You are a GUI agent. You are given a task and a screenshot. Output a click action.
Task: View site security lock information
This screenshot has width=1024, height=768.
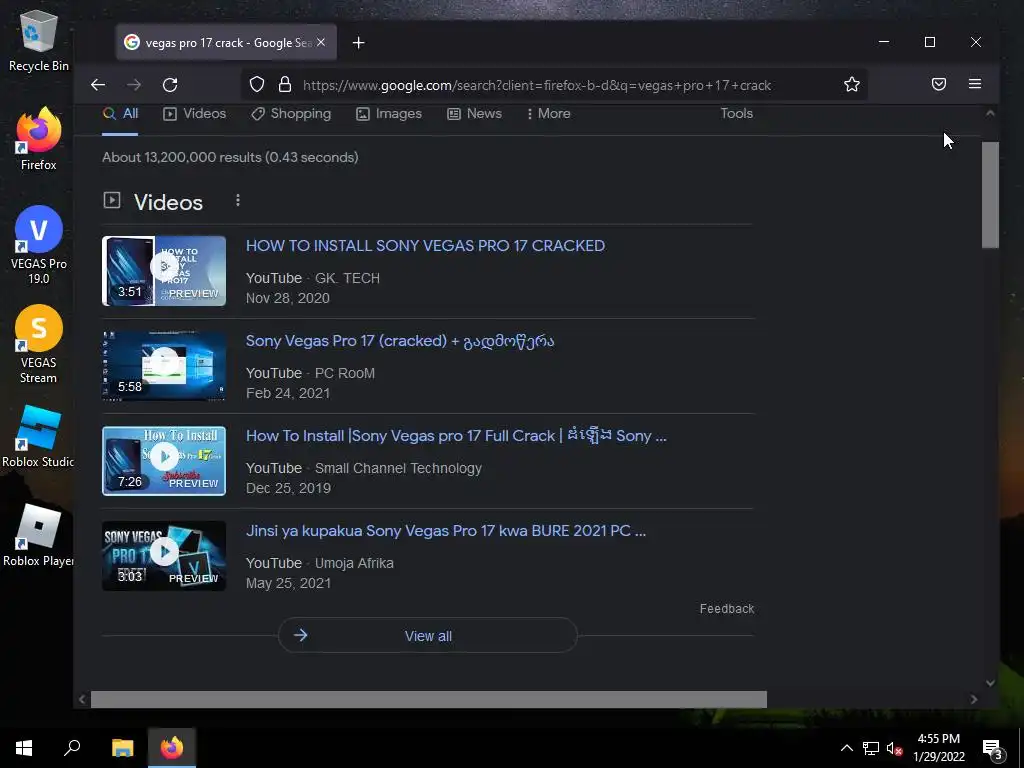click(x=285, y=85)
